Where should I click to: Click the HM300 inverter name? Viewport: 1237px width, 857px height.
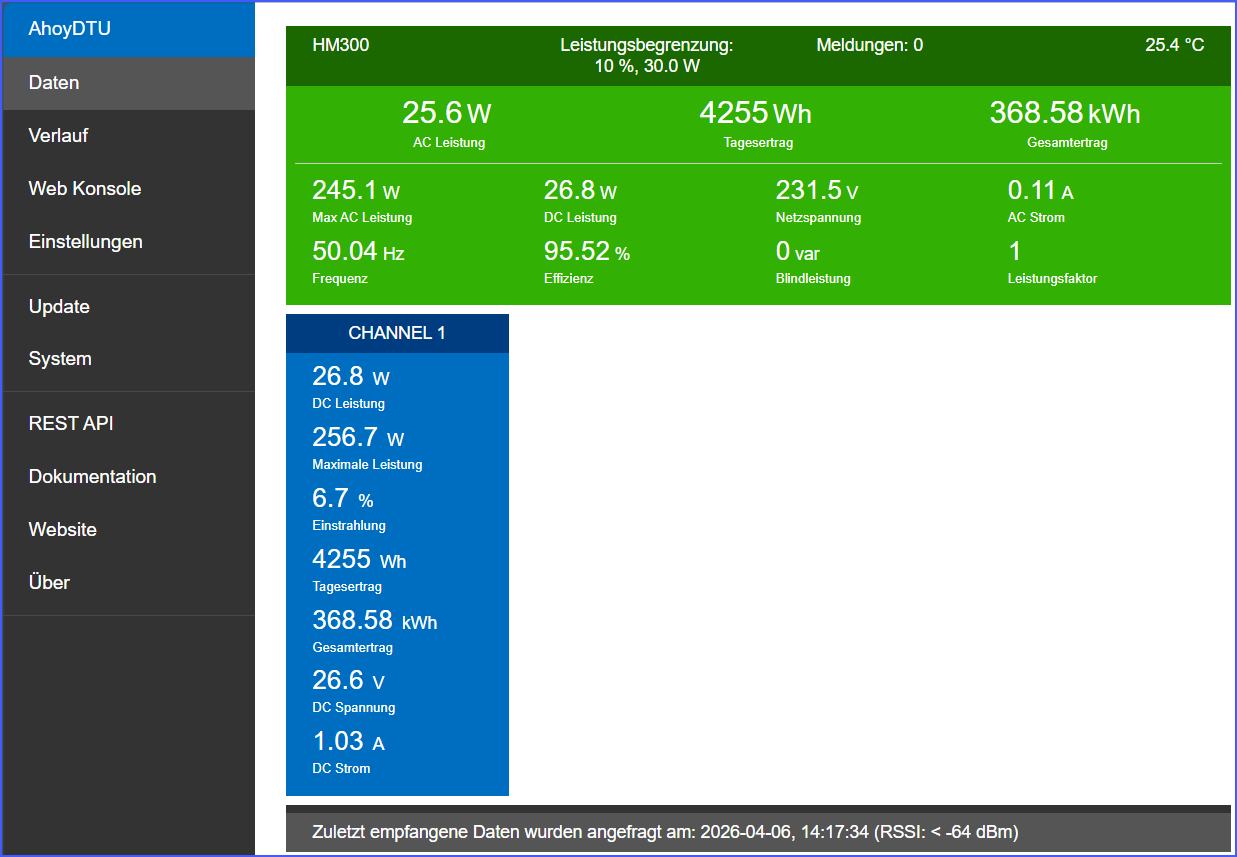(x=341, y=45)
